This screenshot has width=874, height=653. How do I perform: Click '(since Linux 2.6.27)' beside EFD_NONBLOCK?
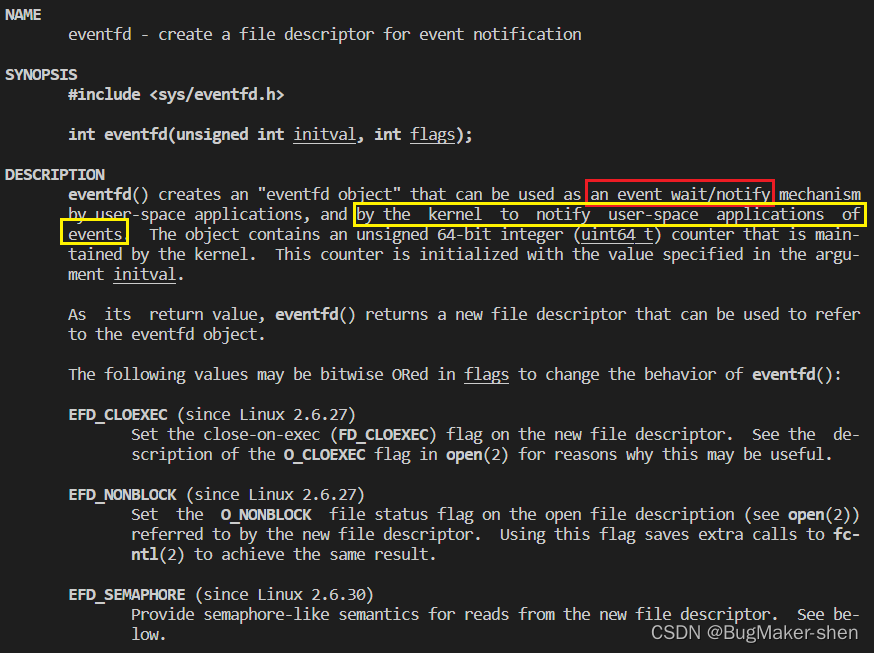275,495
